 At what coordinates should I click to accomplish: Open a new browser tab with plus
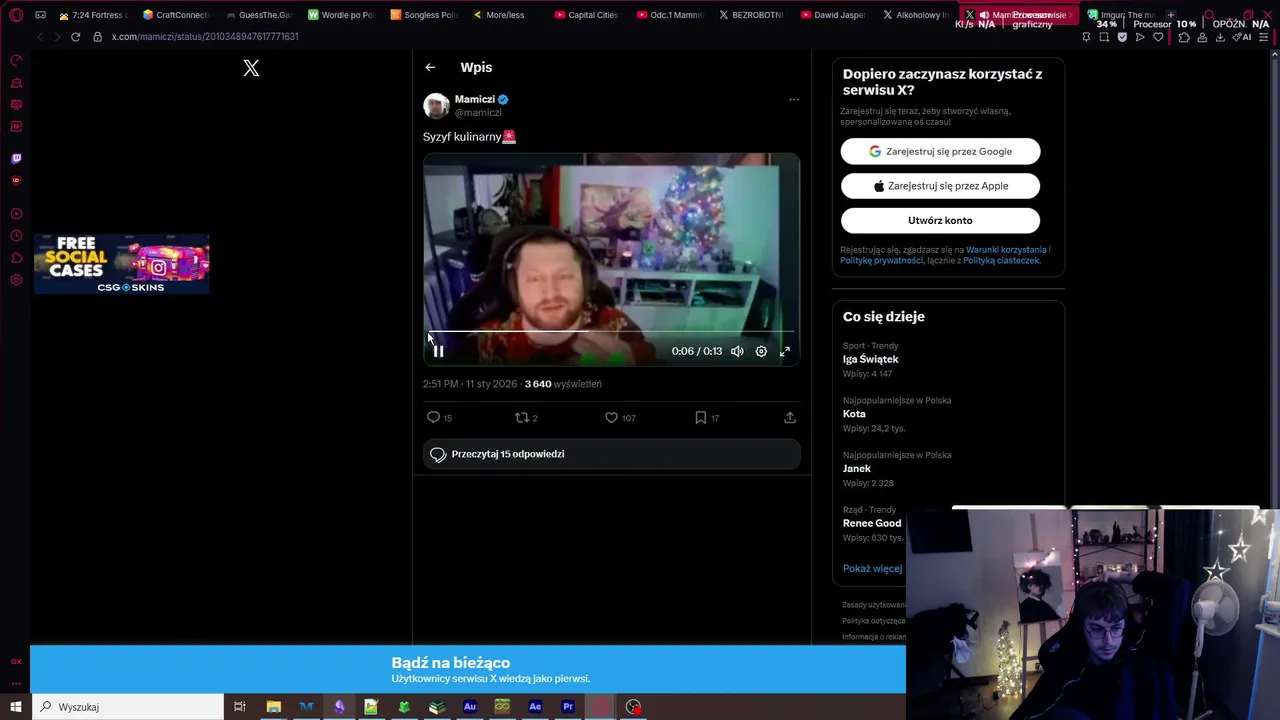point(1171,15)
